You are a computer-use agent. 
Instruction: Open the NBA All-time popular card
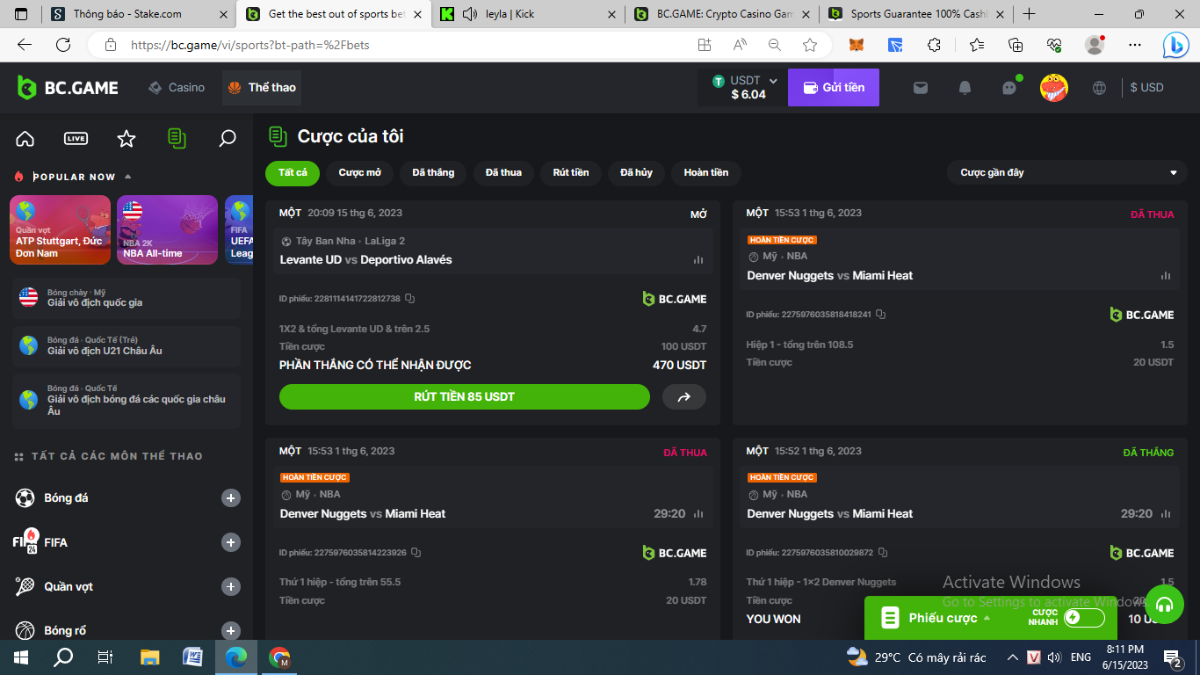click(167, 230)
